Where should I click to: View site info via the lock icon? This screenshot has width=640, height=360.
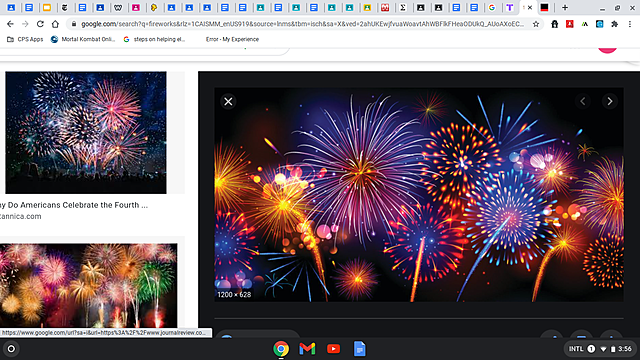(74, 24)
